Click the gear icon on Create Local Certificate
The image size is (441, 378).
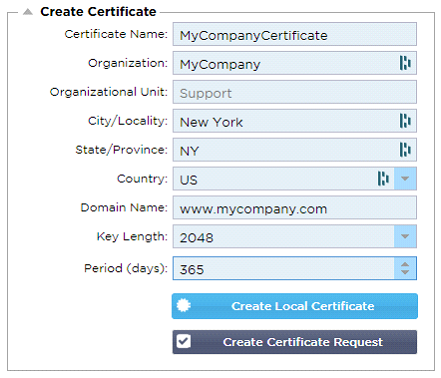click(184, 305)
